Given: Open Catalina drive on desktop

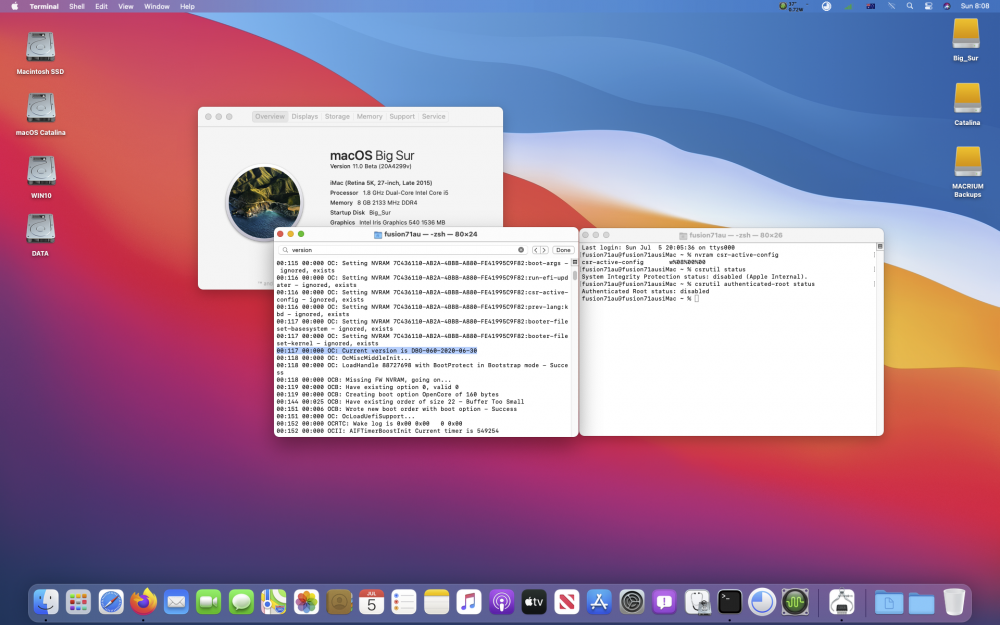Looking at the screenshot, I should [x=967, y=104].
